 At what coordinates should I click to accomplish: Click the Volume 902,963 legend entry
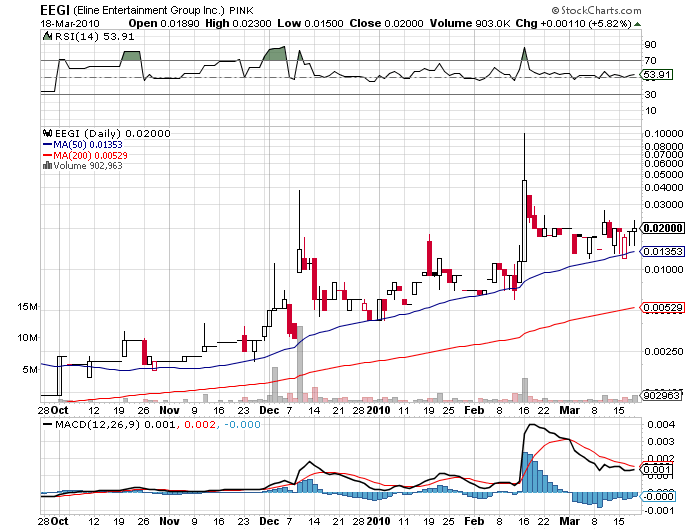coord(88,166)
